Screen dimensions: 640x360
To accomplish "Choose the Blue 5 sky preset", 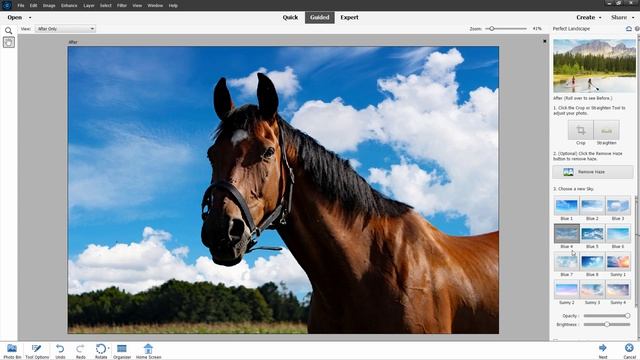I will click(x=592, y=233).
